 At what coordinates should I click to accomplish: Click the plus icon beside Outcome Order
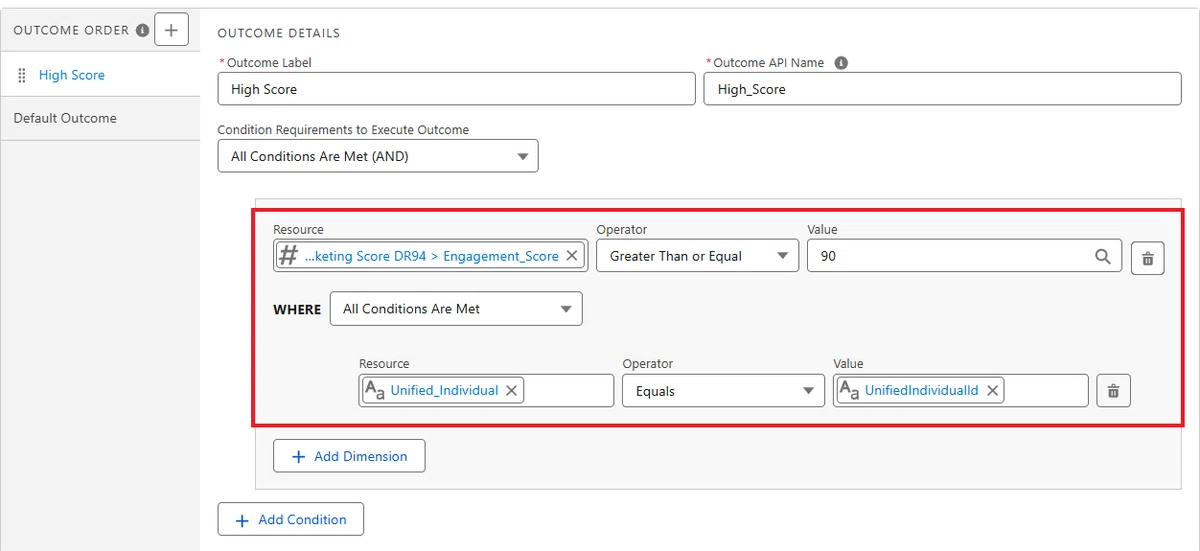tap(171, 30)
